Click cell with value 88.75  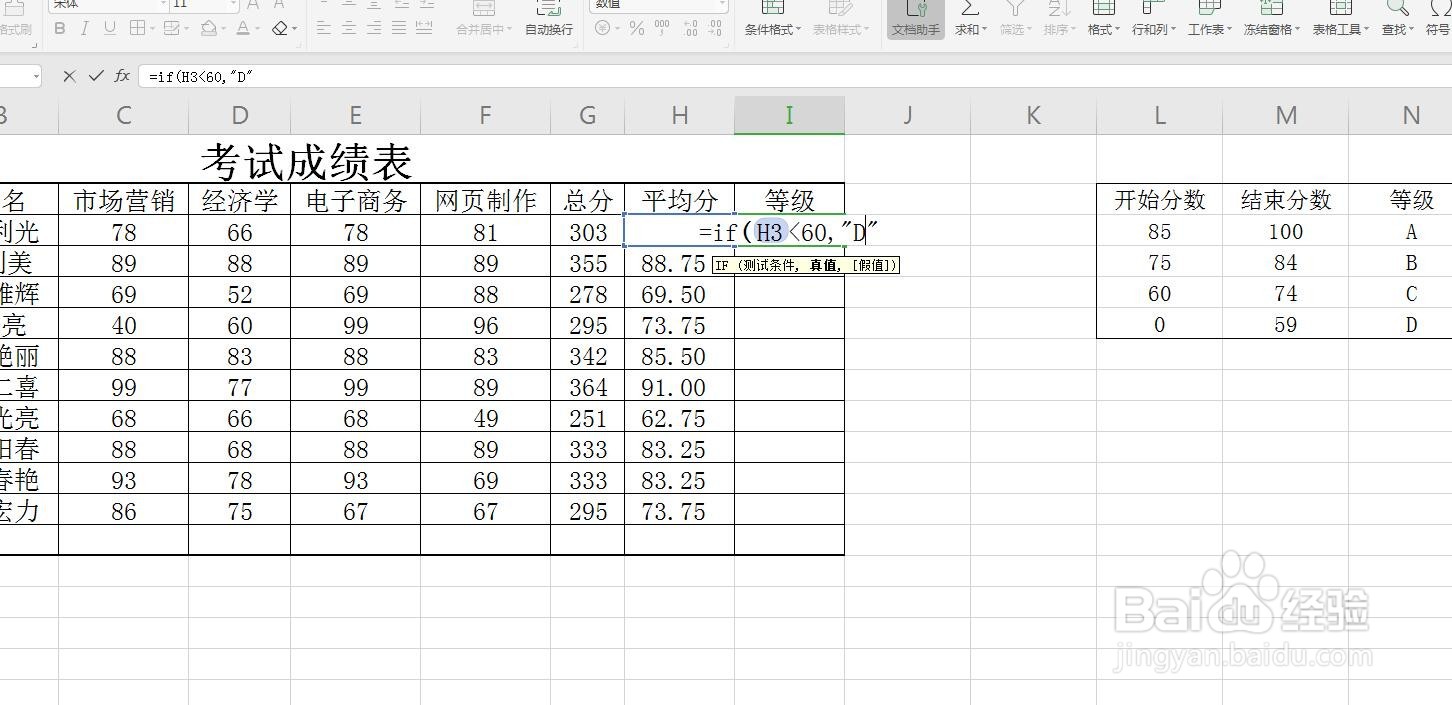(679, 263)
